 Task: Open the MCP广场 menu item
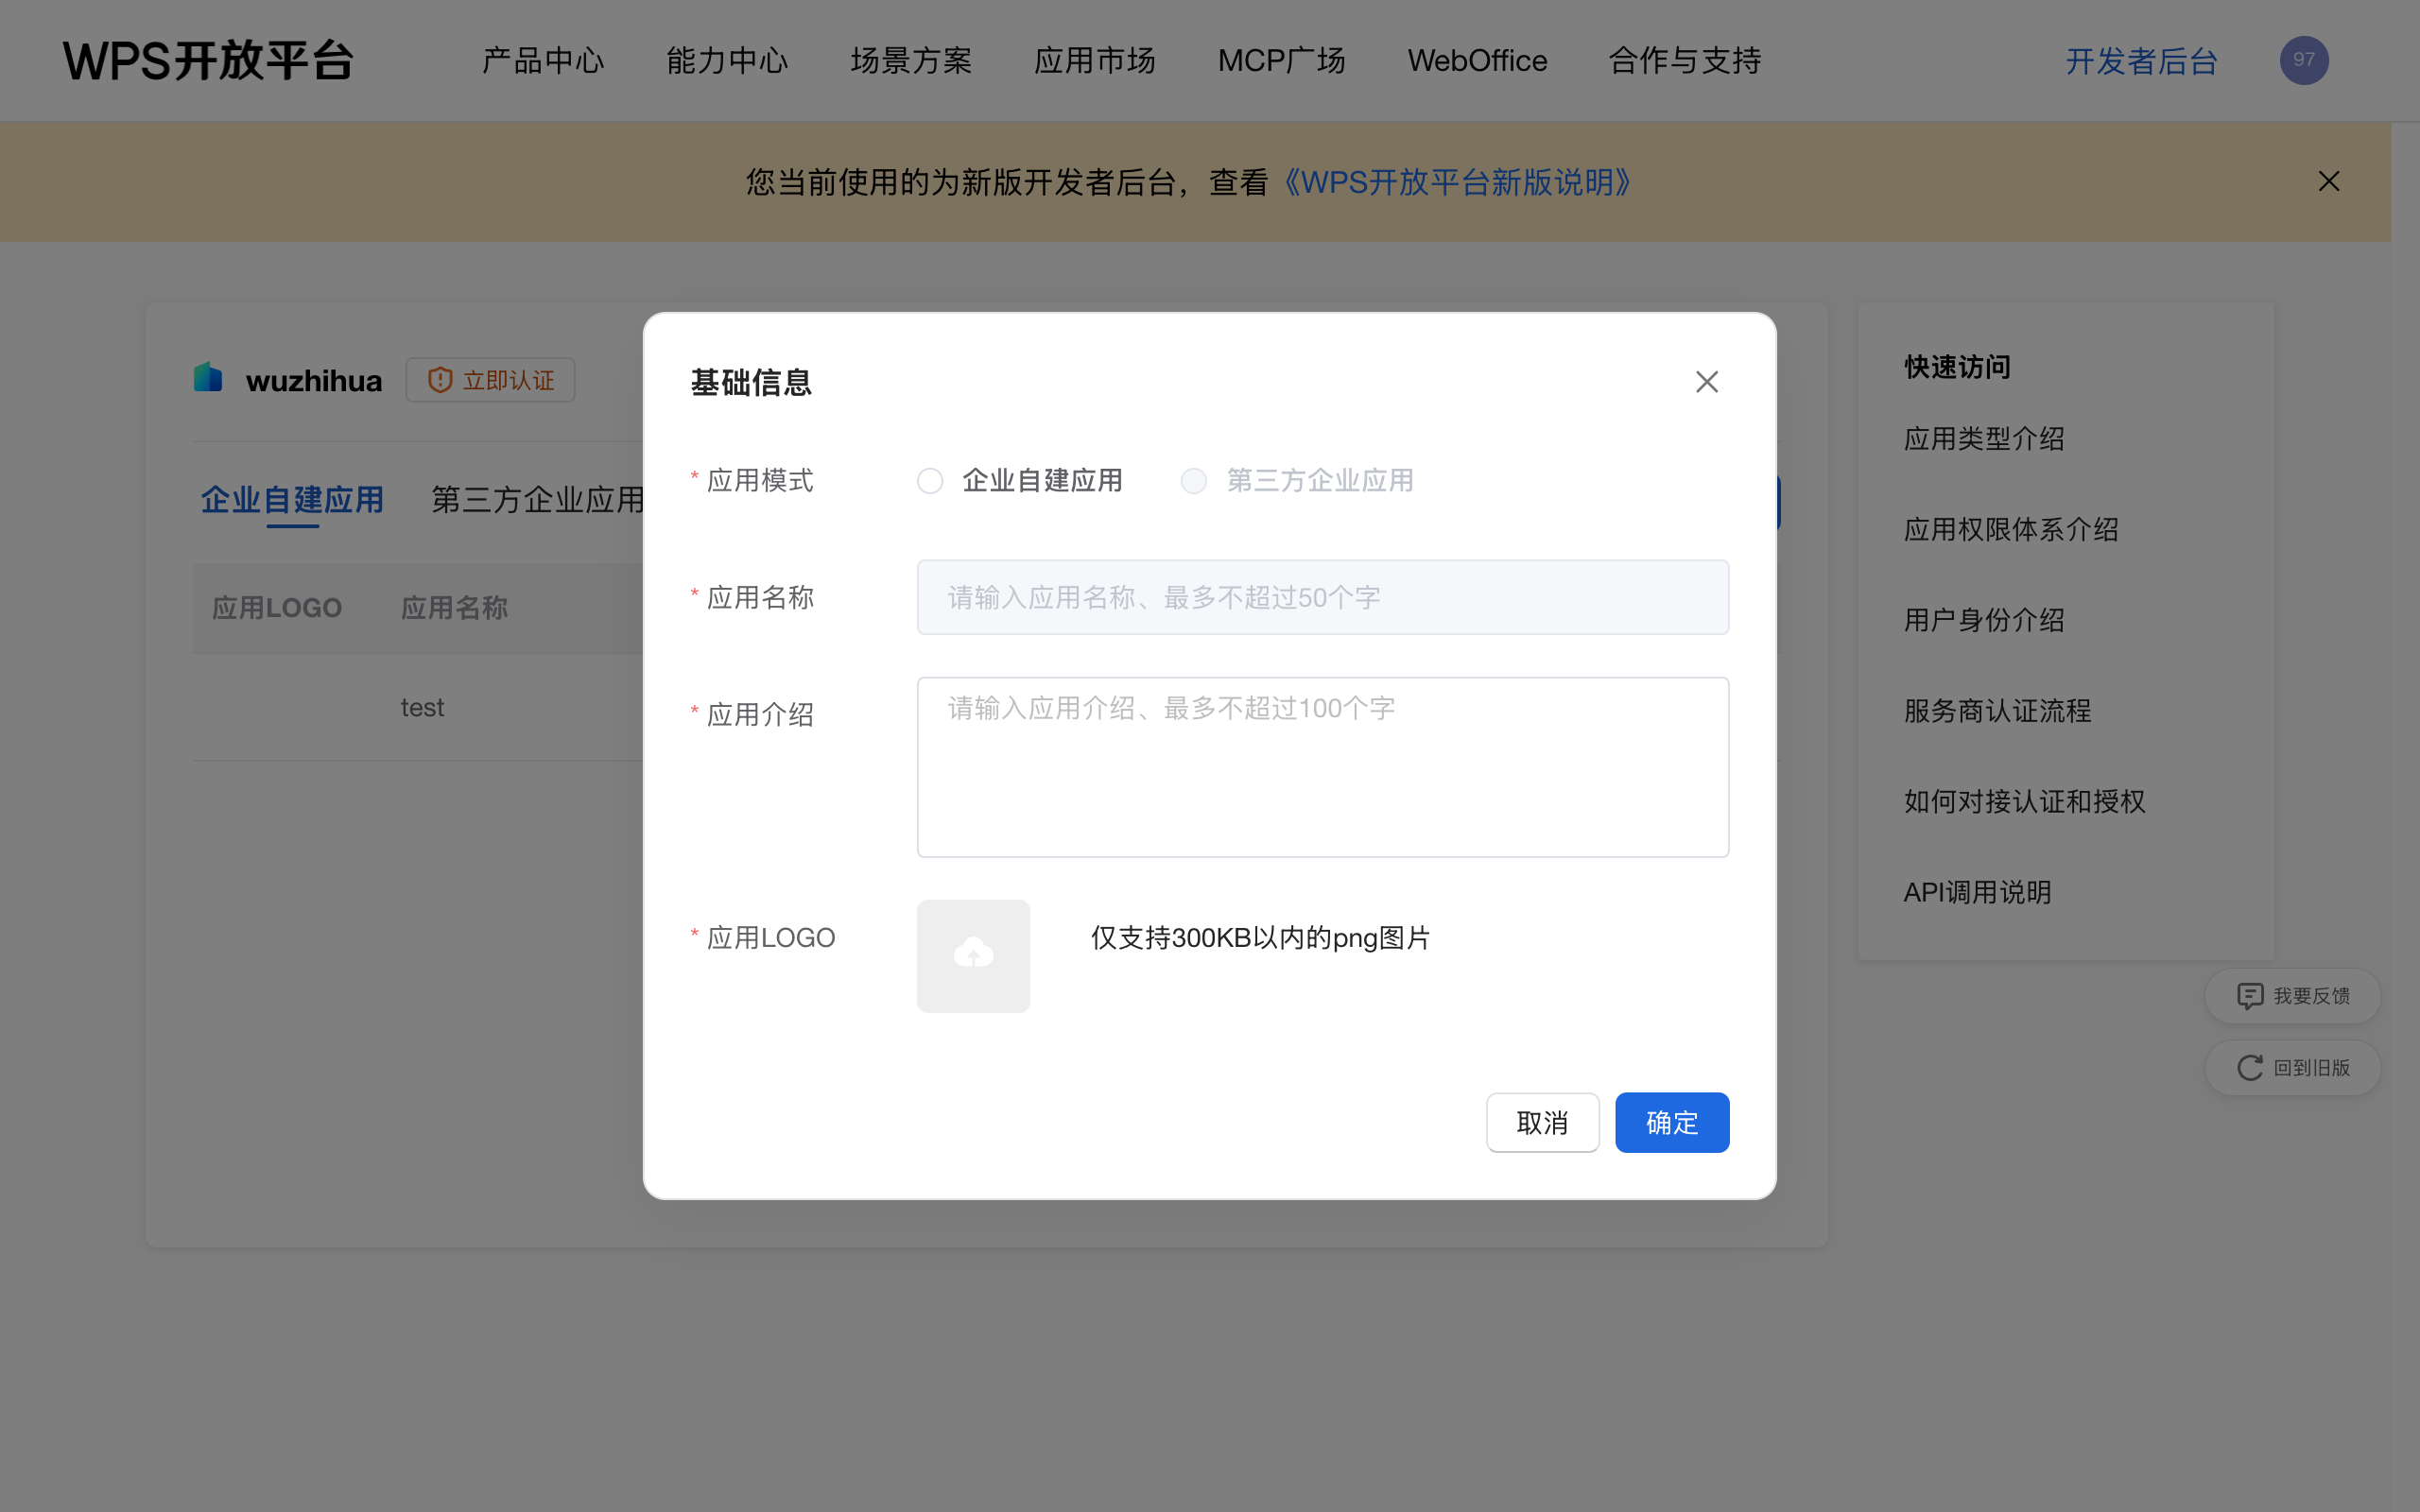1281,60
